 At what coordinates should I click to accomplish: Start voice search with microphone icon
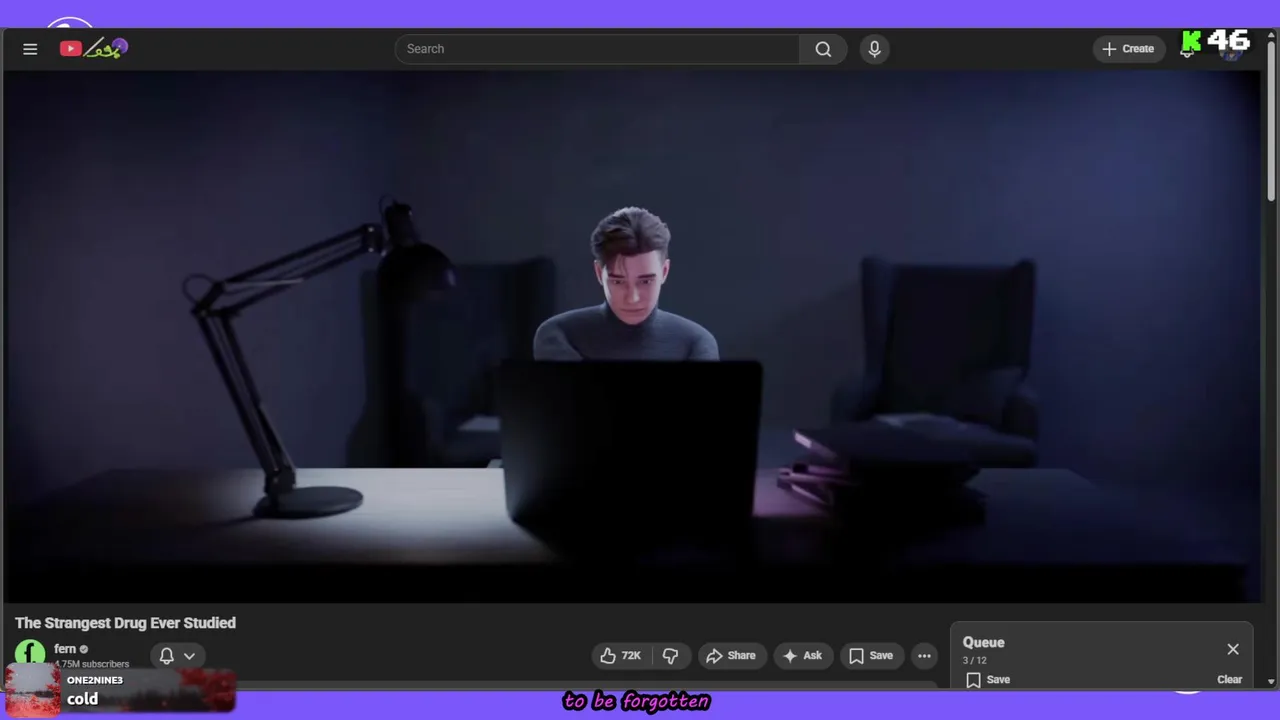(x=875, y=49)
